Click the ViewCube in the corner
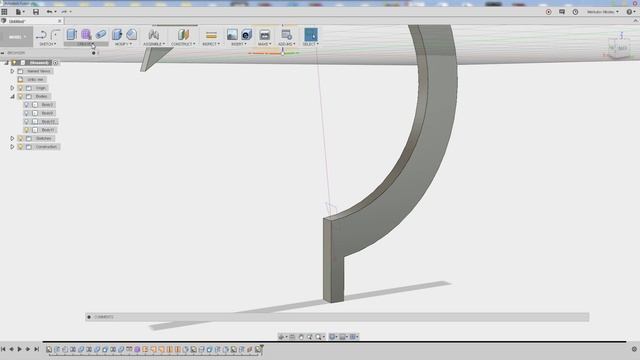 click(618, 48)
